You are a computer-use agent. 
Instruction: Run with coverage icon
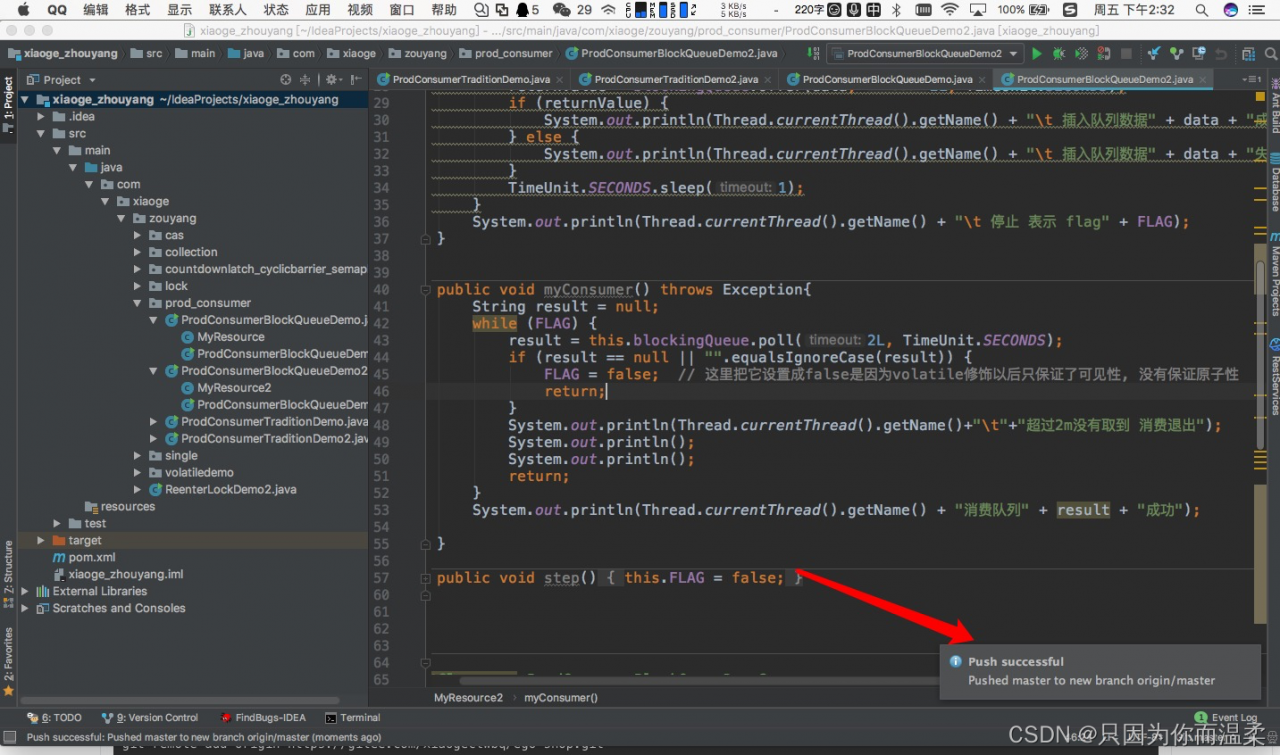tap(1081, 53)
